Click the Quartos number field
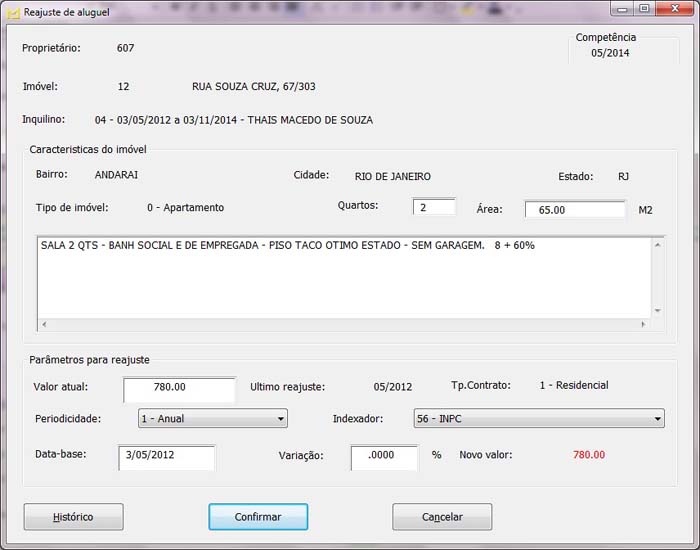This screenshot has height=550, width=700. (x=434, y=207)
